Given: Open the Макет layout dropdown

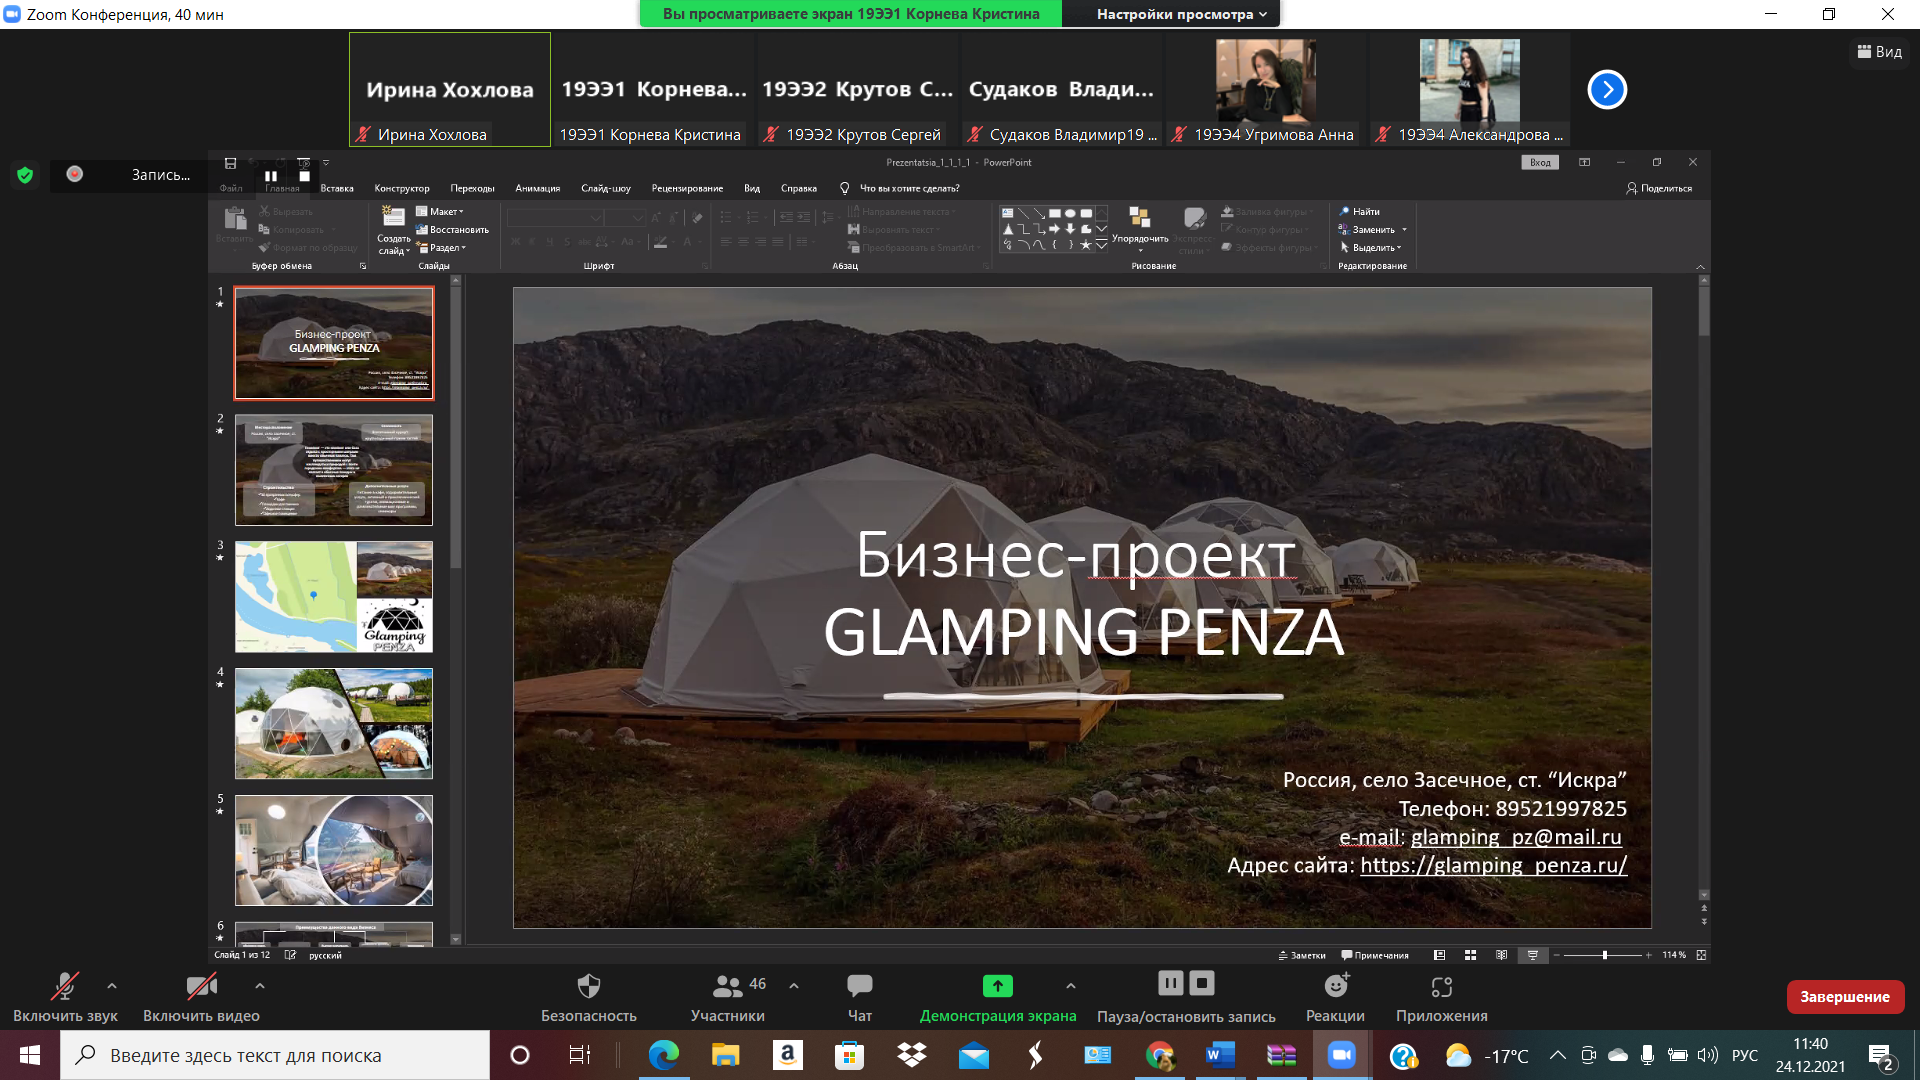Looking at the screenshot, I should pos(440,212).
